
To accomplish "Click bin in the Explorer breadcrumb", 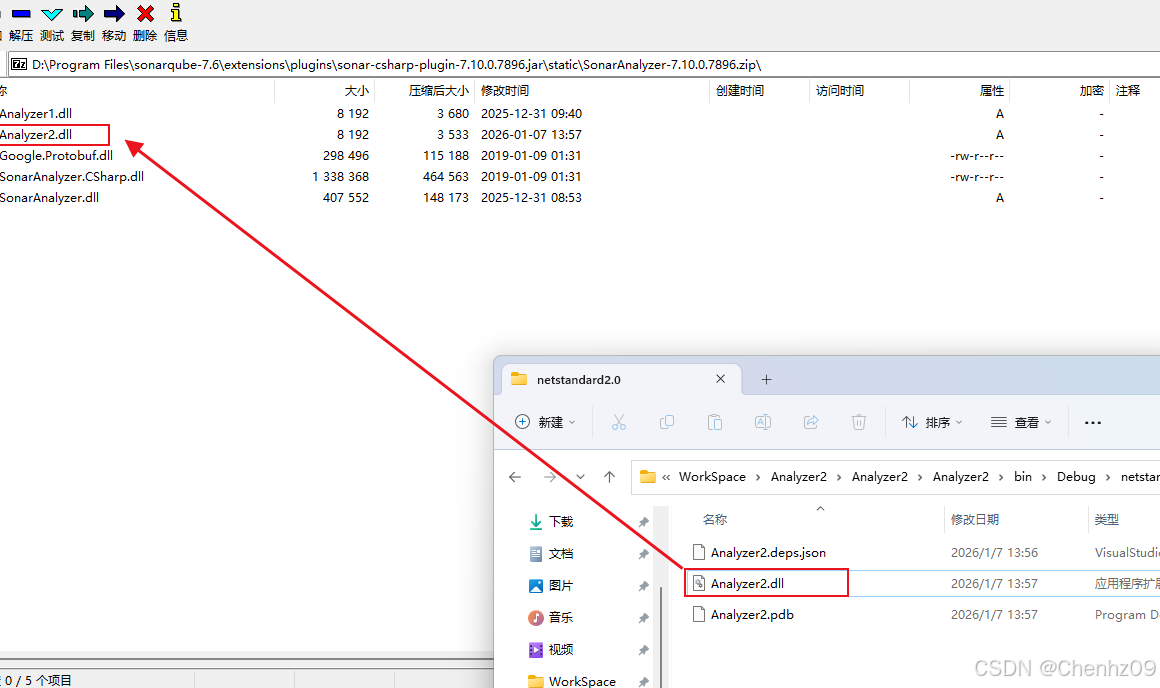I will pos(1023,477).
